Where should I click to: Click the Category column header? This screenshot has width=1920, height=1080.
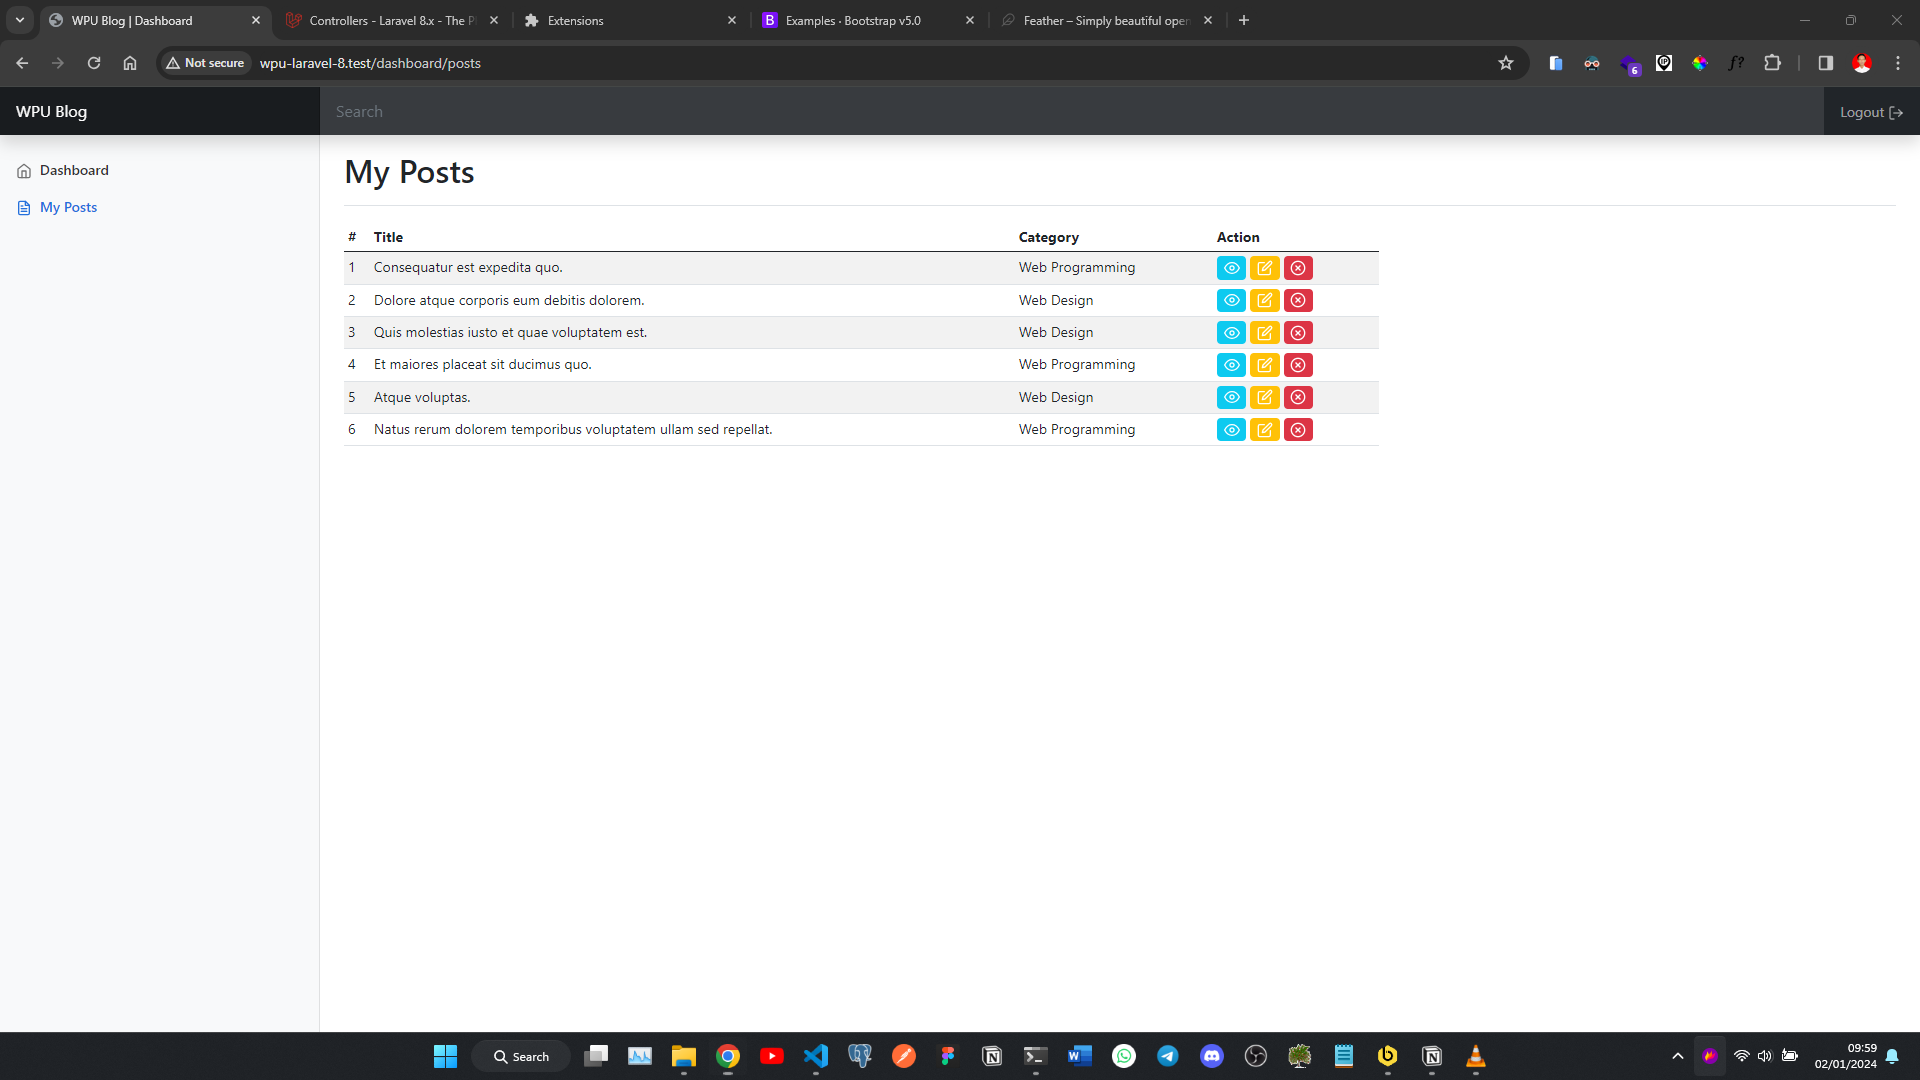(x=1048, y=236)
